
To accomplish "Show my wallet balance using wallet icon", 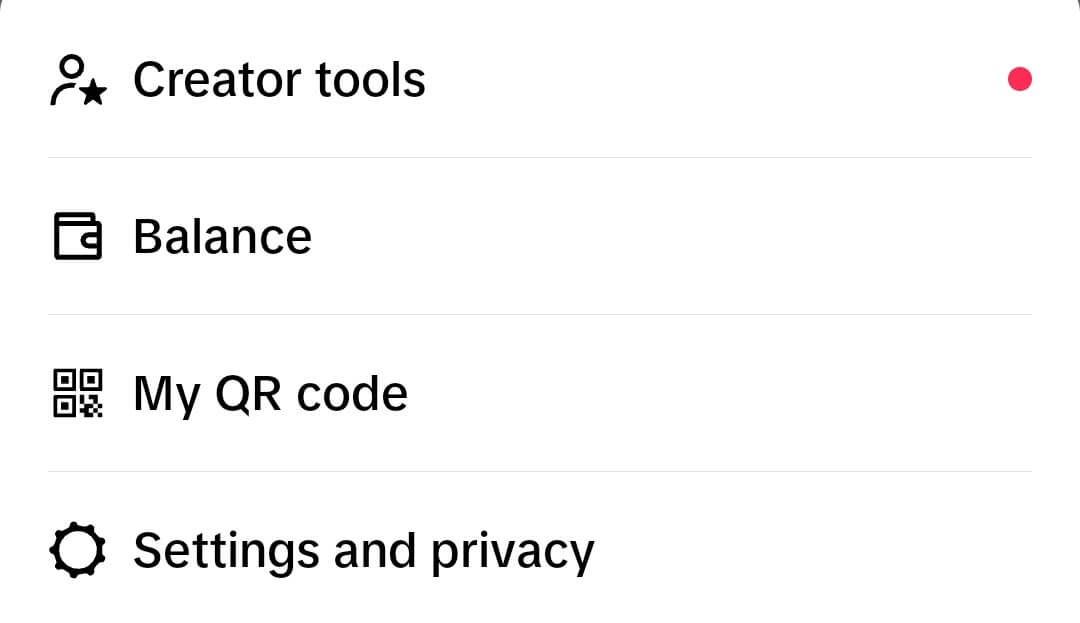I will pos(78,236).
